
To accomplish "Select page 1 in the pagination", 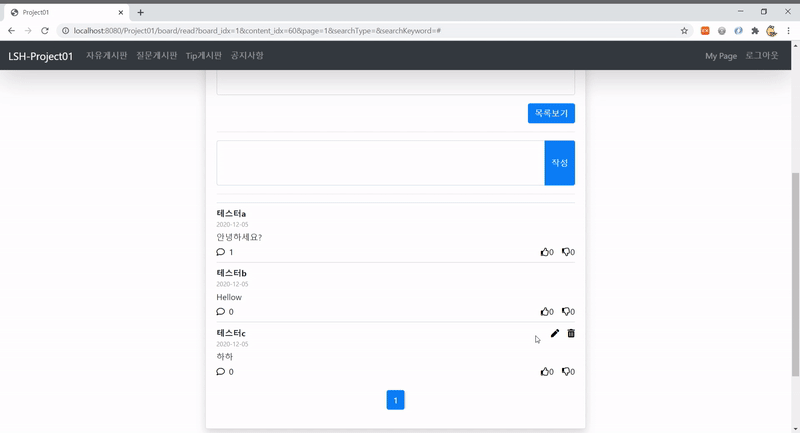I will coord(395,400).
